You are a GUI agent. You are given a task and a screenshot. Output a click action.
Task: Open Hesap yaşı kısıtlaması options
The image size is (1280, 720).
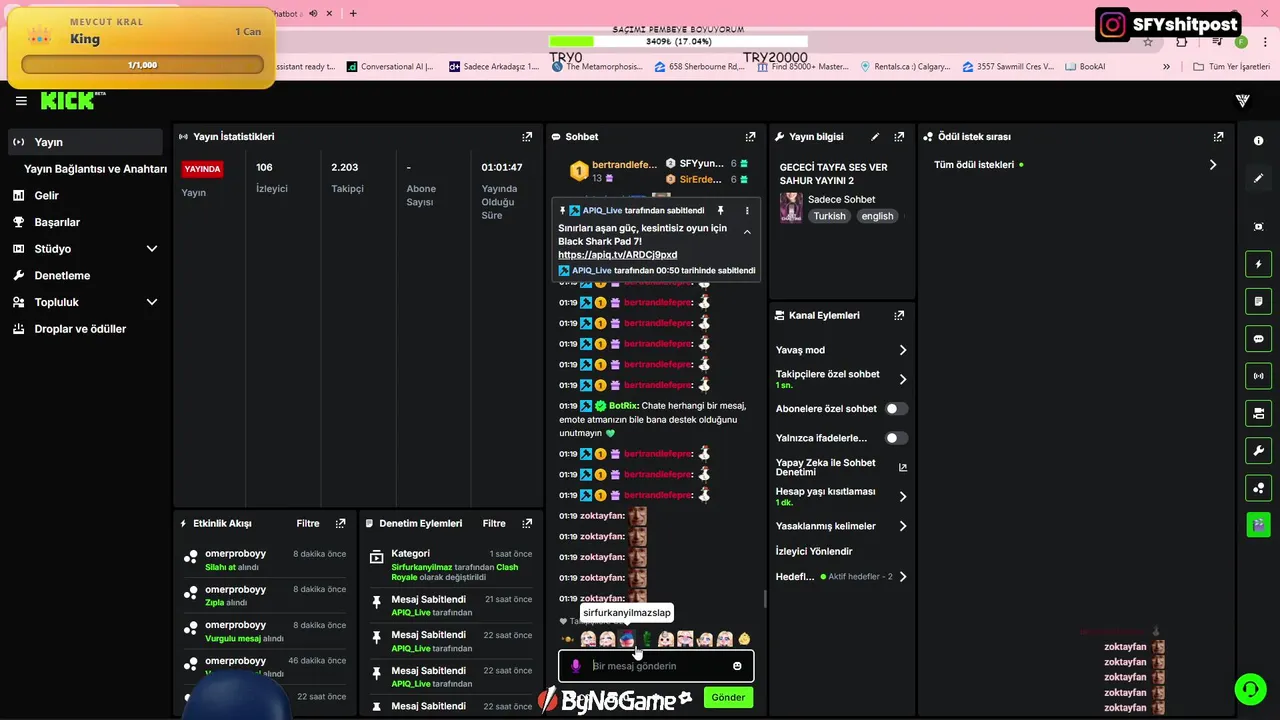pyautogui.click(x=841, y=496)
